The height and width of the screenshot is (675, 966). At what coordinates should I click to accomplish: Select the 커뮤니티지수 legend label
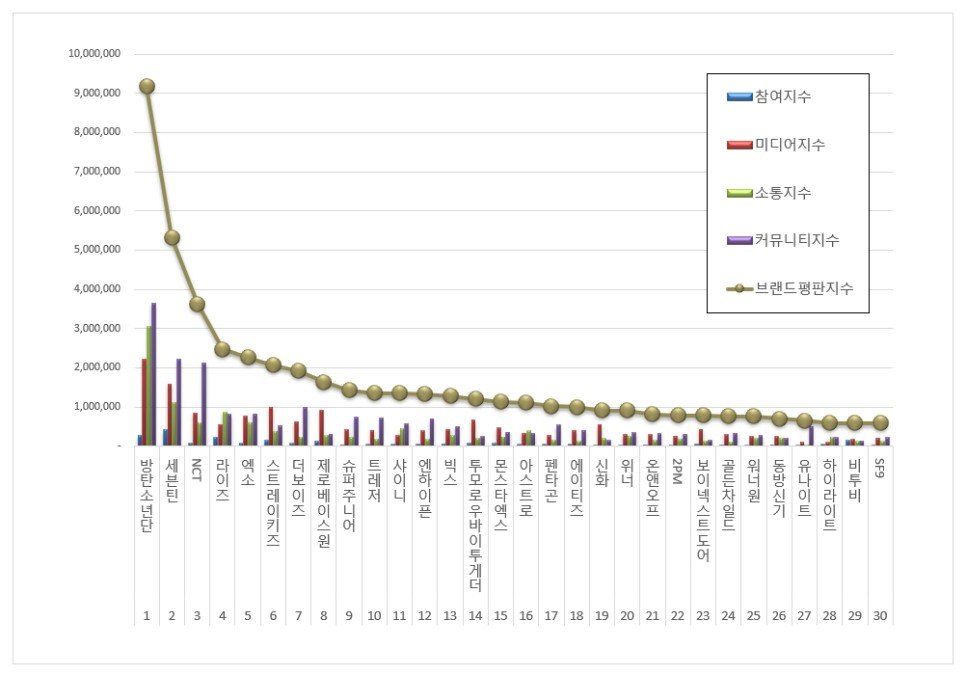(x=797, y=240)
